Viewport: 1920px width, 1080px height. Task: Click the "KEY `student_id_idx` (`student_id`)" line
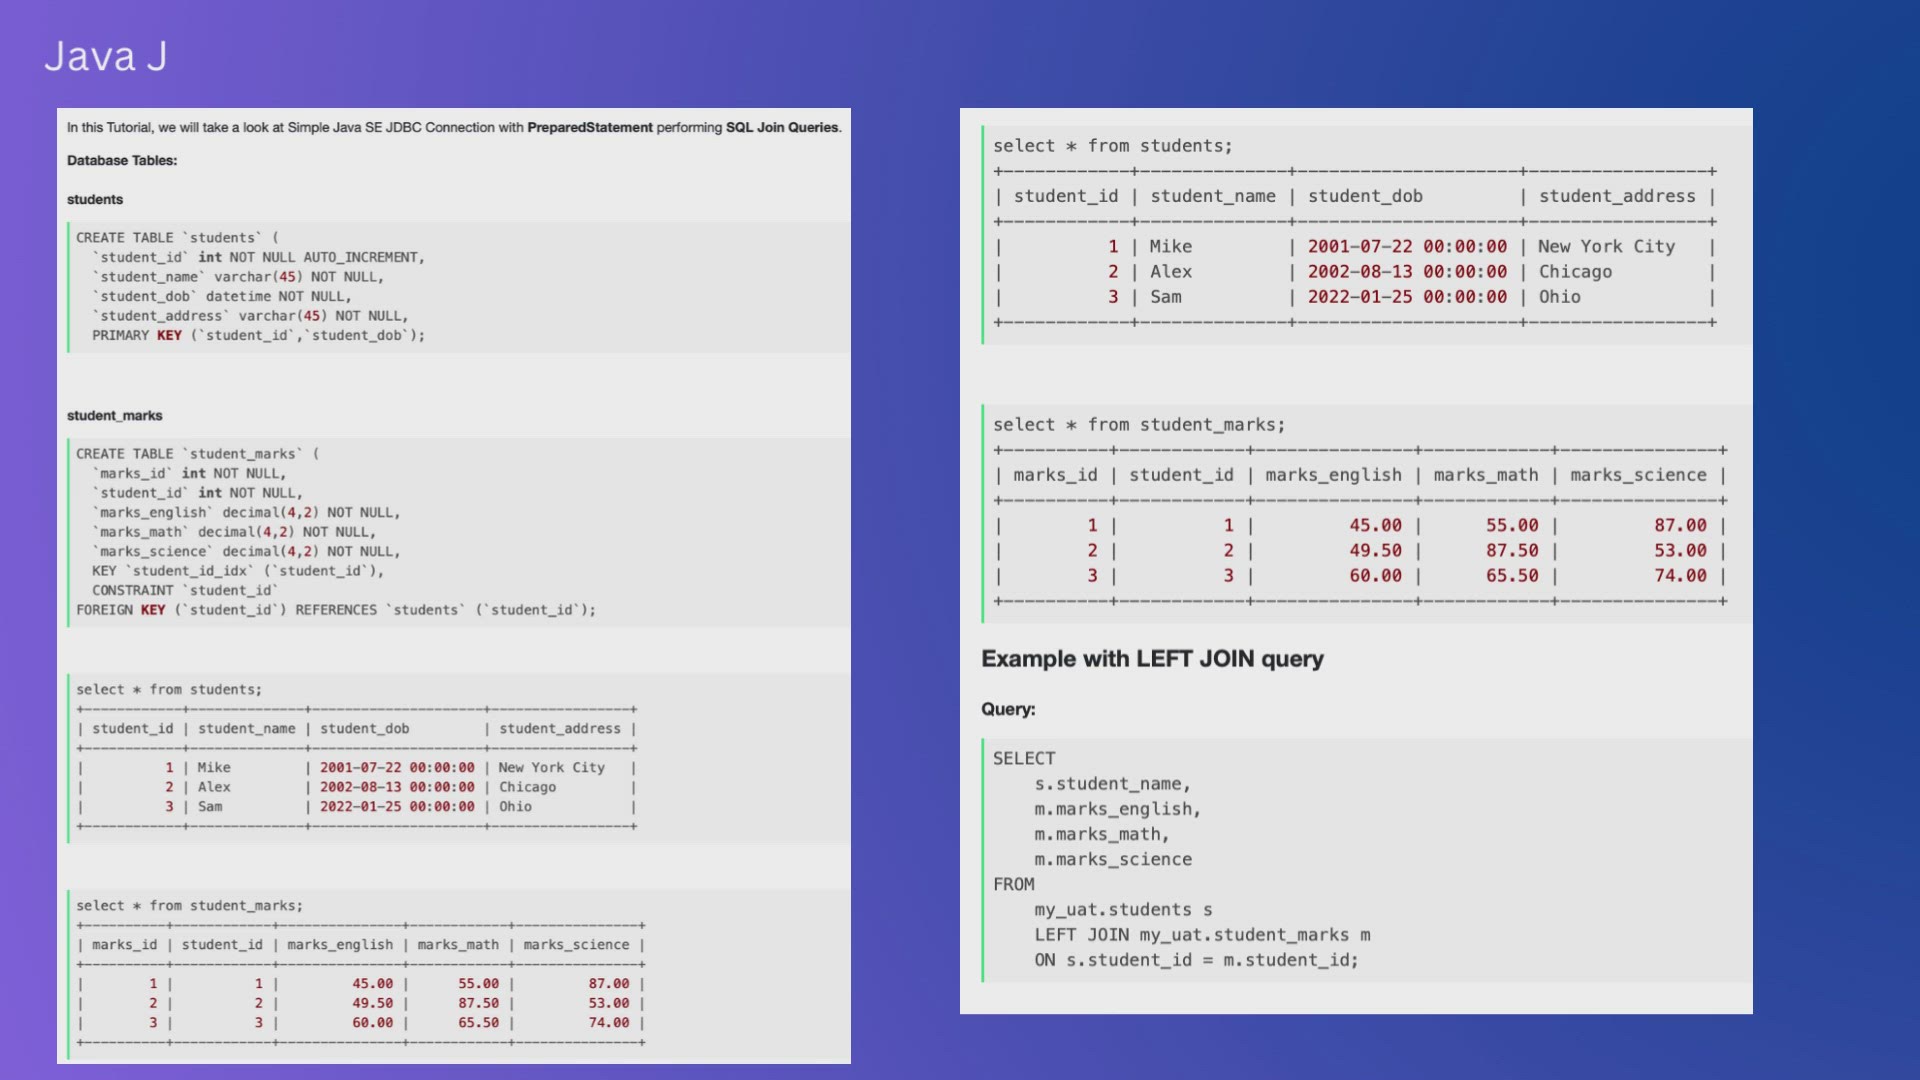coord(238,571)
